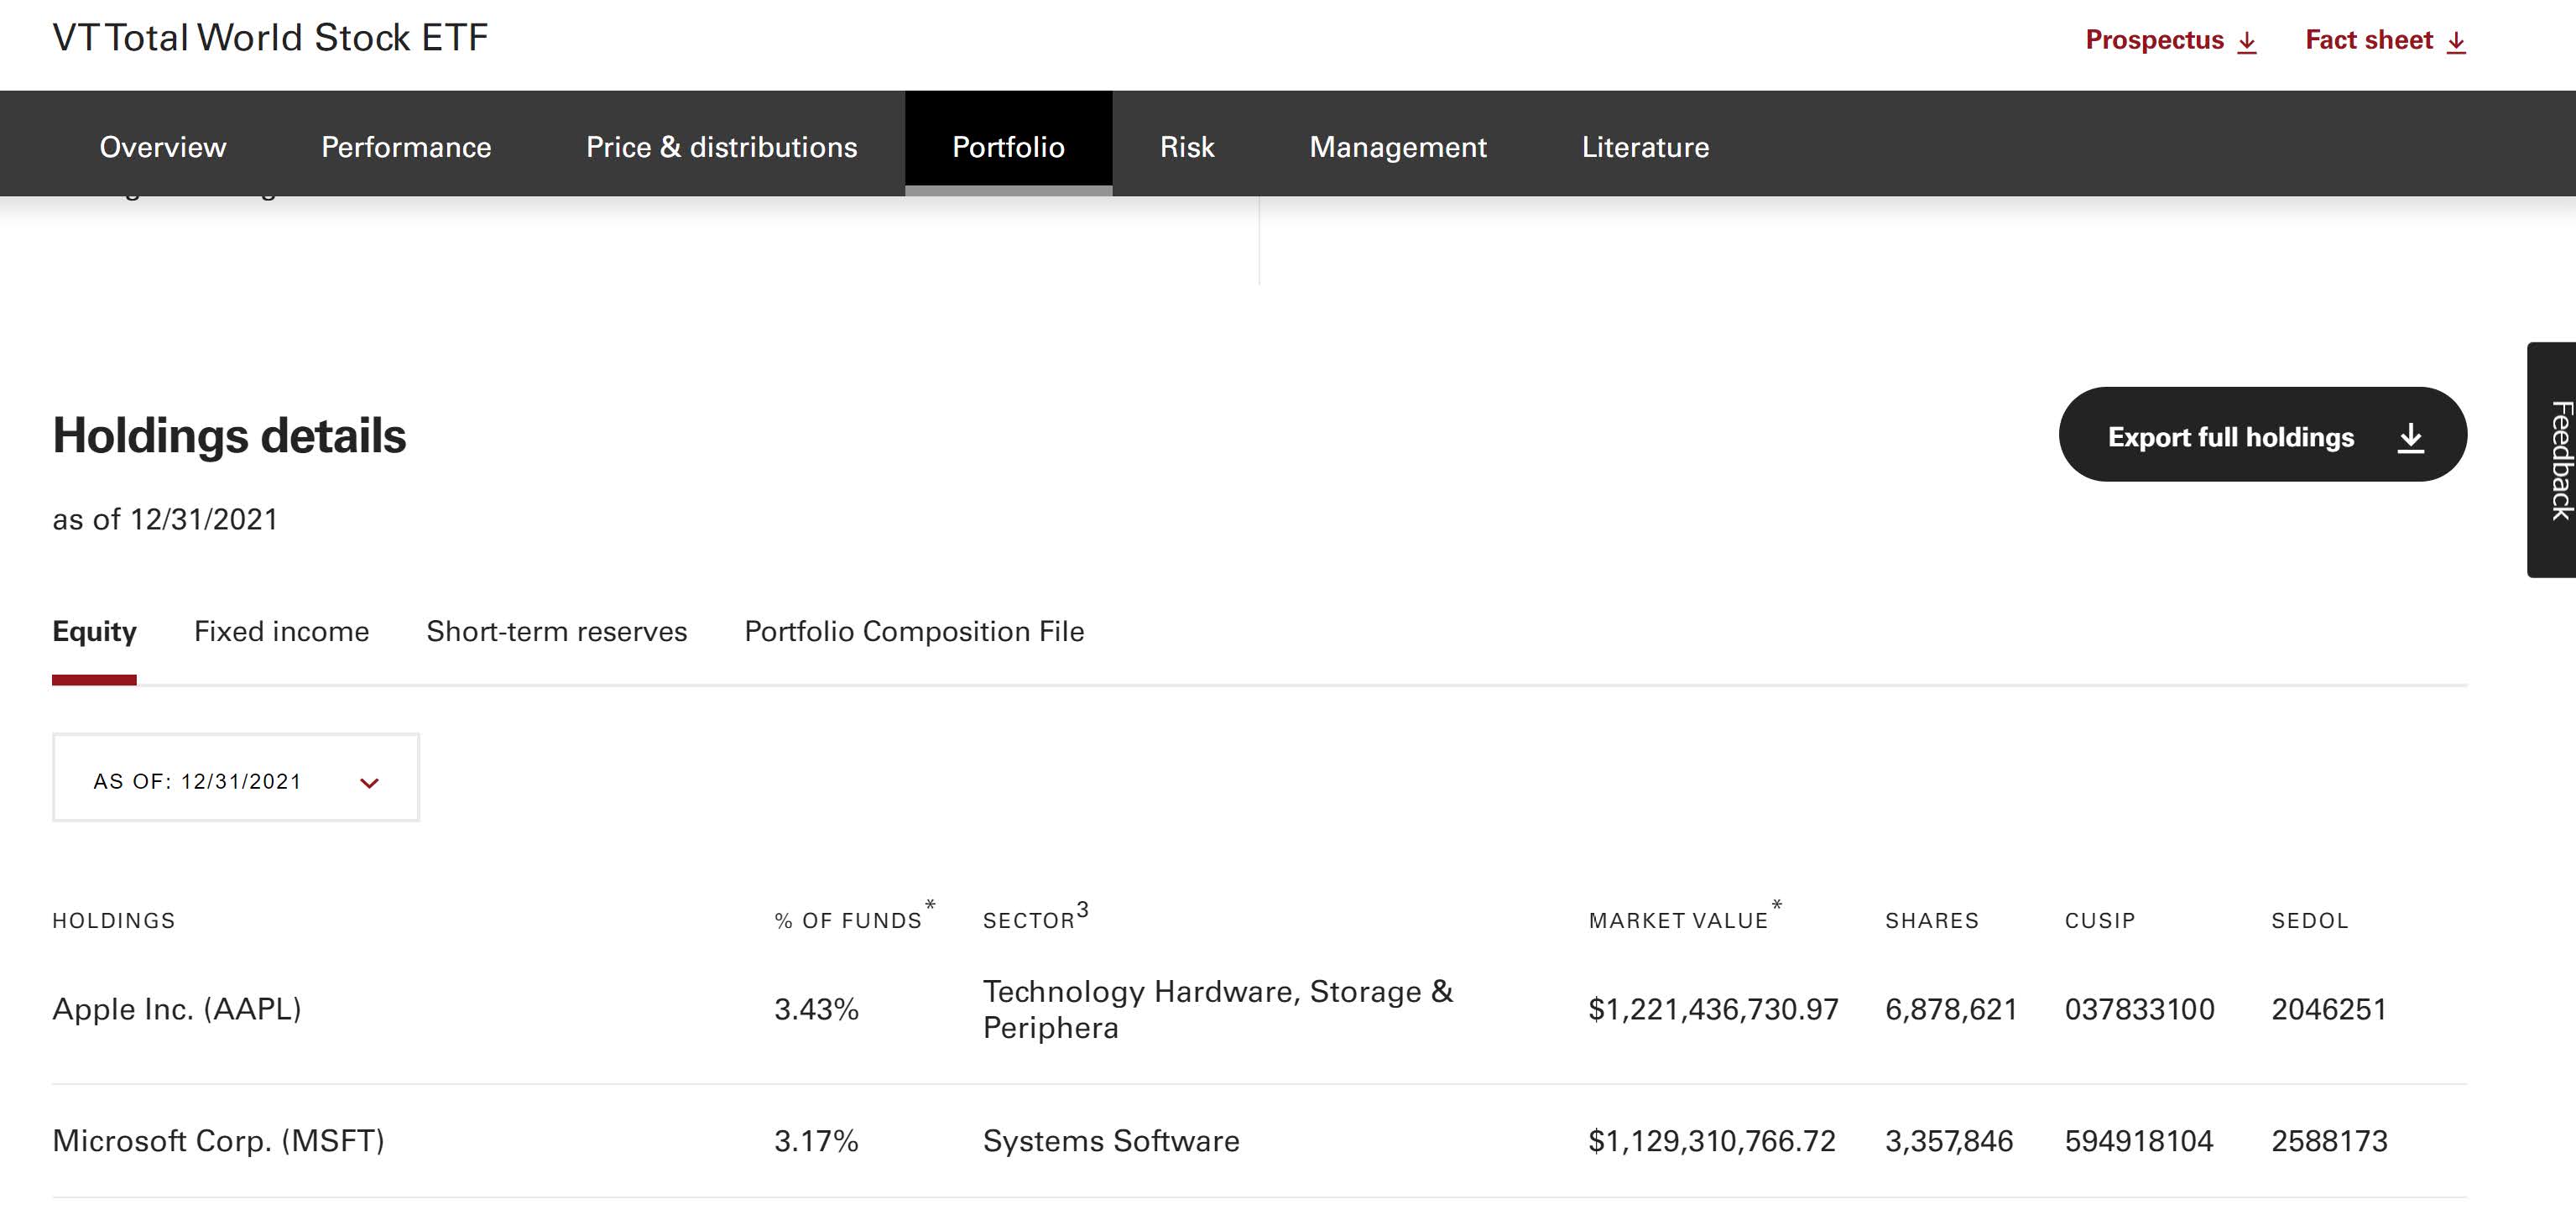
Task: Switch to the Management tab
Action: point(1398,146)
